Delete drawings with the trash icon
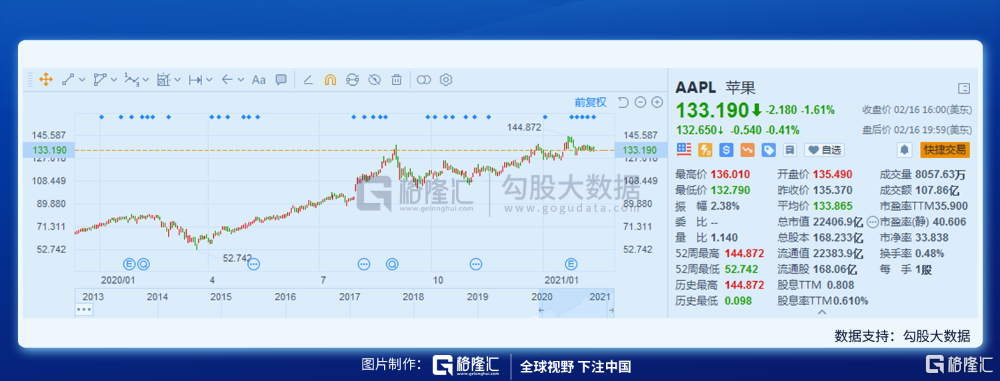1000x381 pixels. pyautogui.click(x=396, y=80)
